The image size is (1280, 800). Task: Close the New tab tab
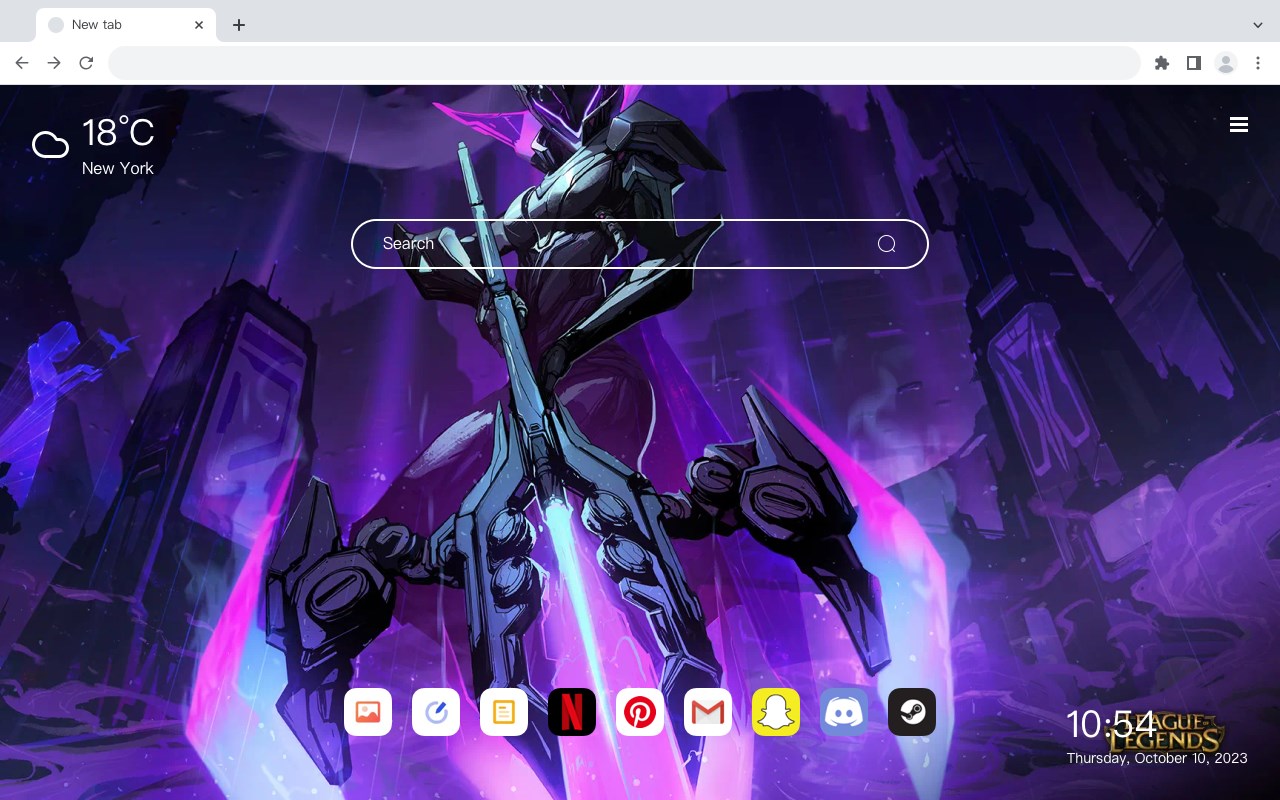tap(199, 25)
